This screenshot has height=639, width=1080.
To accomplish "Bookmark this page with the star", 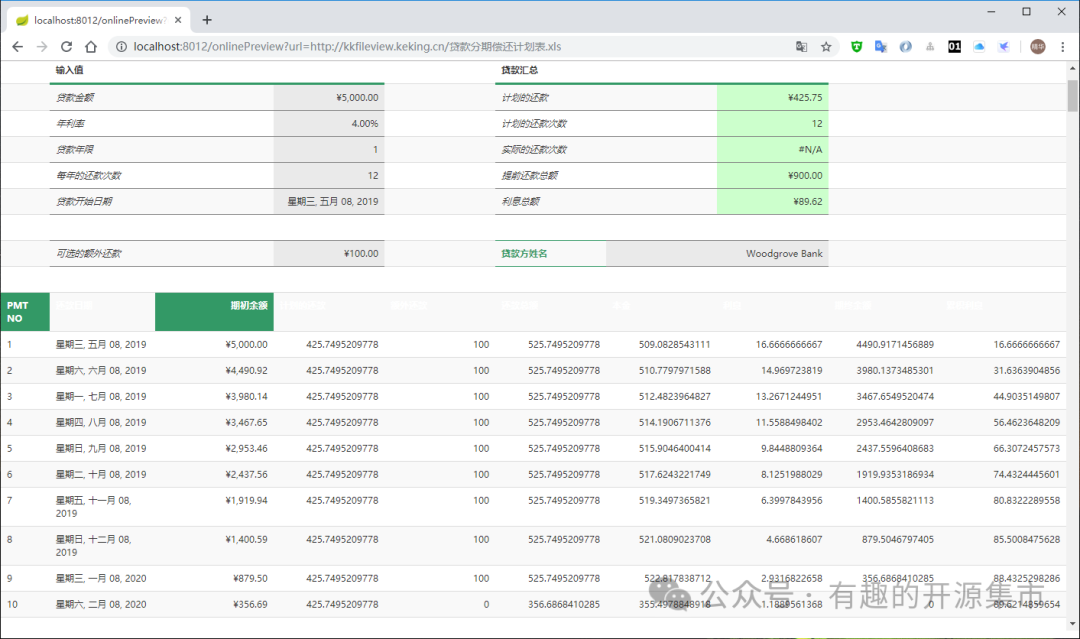I will pyautogui.click(x=826, y=47).
